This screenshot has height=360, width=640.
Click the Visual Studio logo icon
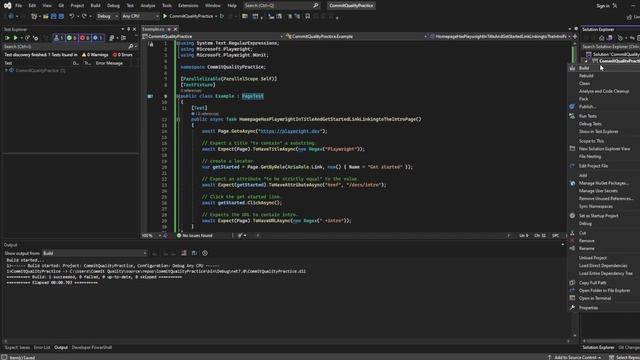(x=7, y=6)
